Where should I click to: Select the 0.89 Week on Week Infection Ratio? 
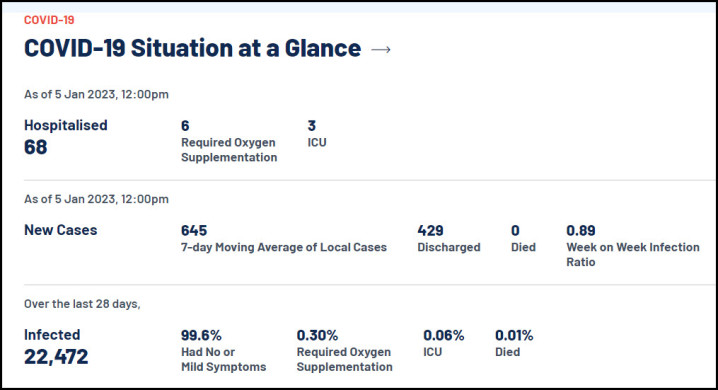(633, 246)
